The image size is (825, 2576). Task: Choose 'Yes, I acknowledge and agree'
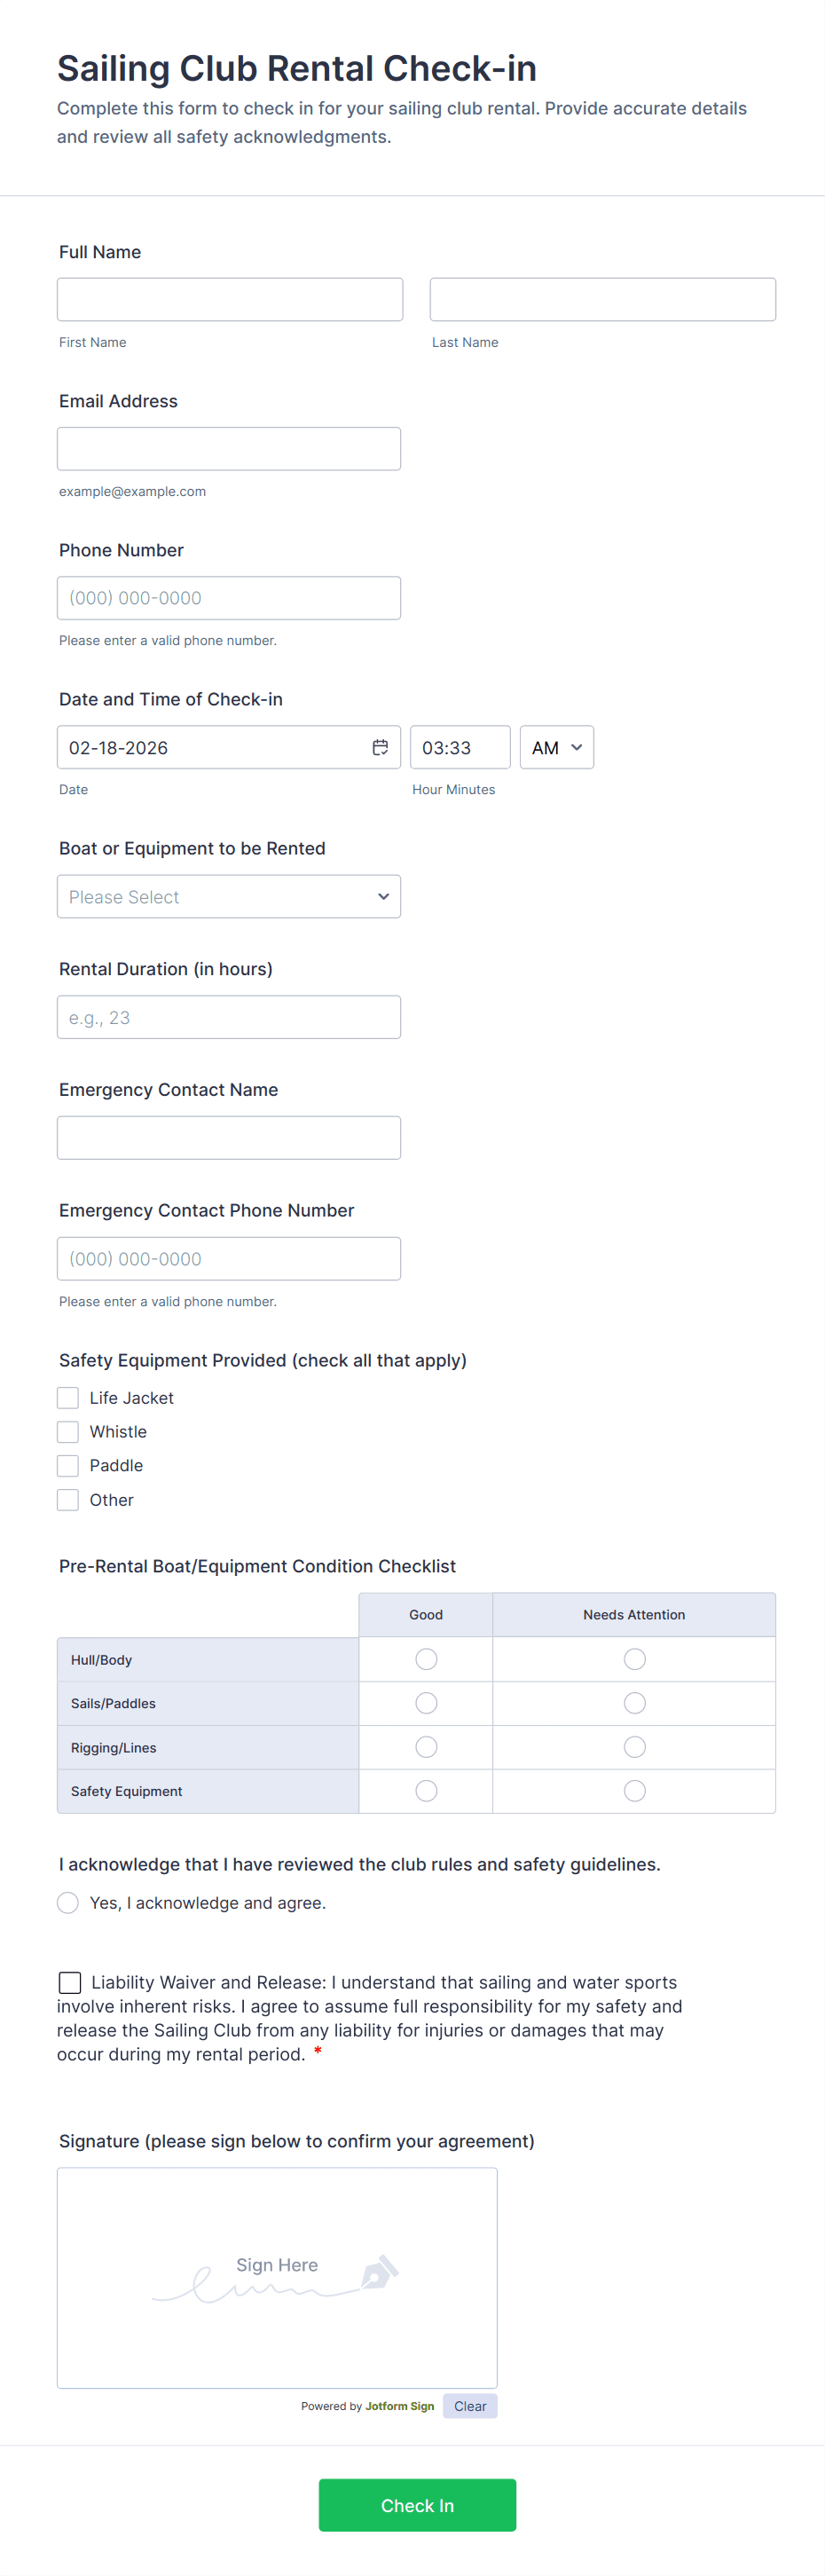[68, 1903]
